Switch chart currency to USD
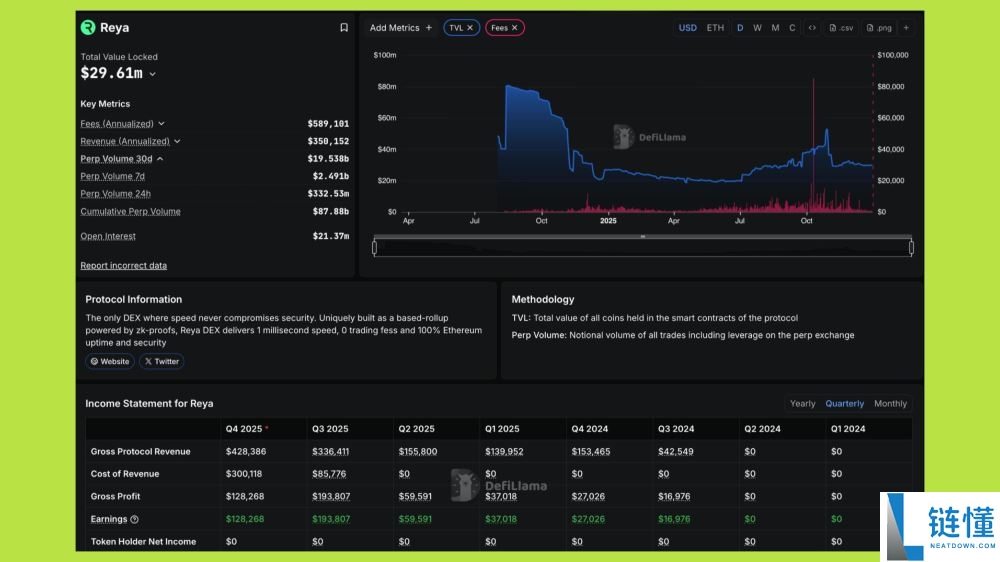 tap(688, 27)
